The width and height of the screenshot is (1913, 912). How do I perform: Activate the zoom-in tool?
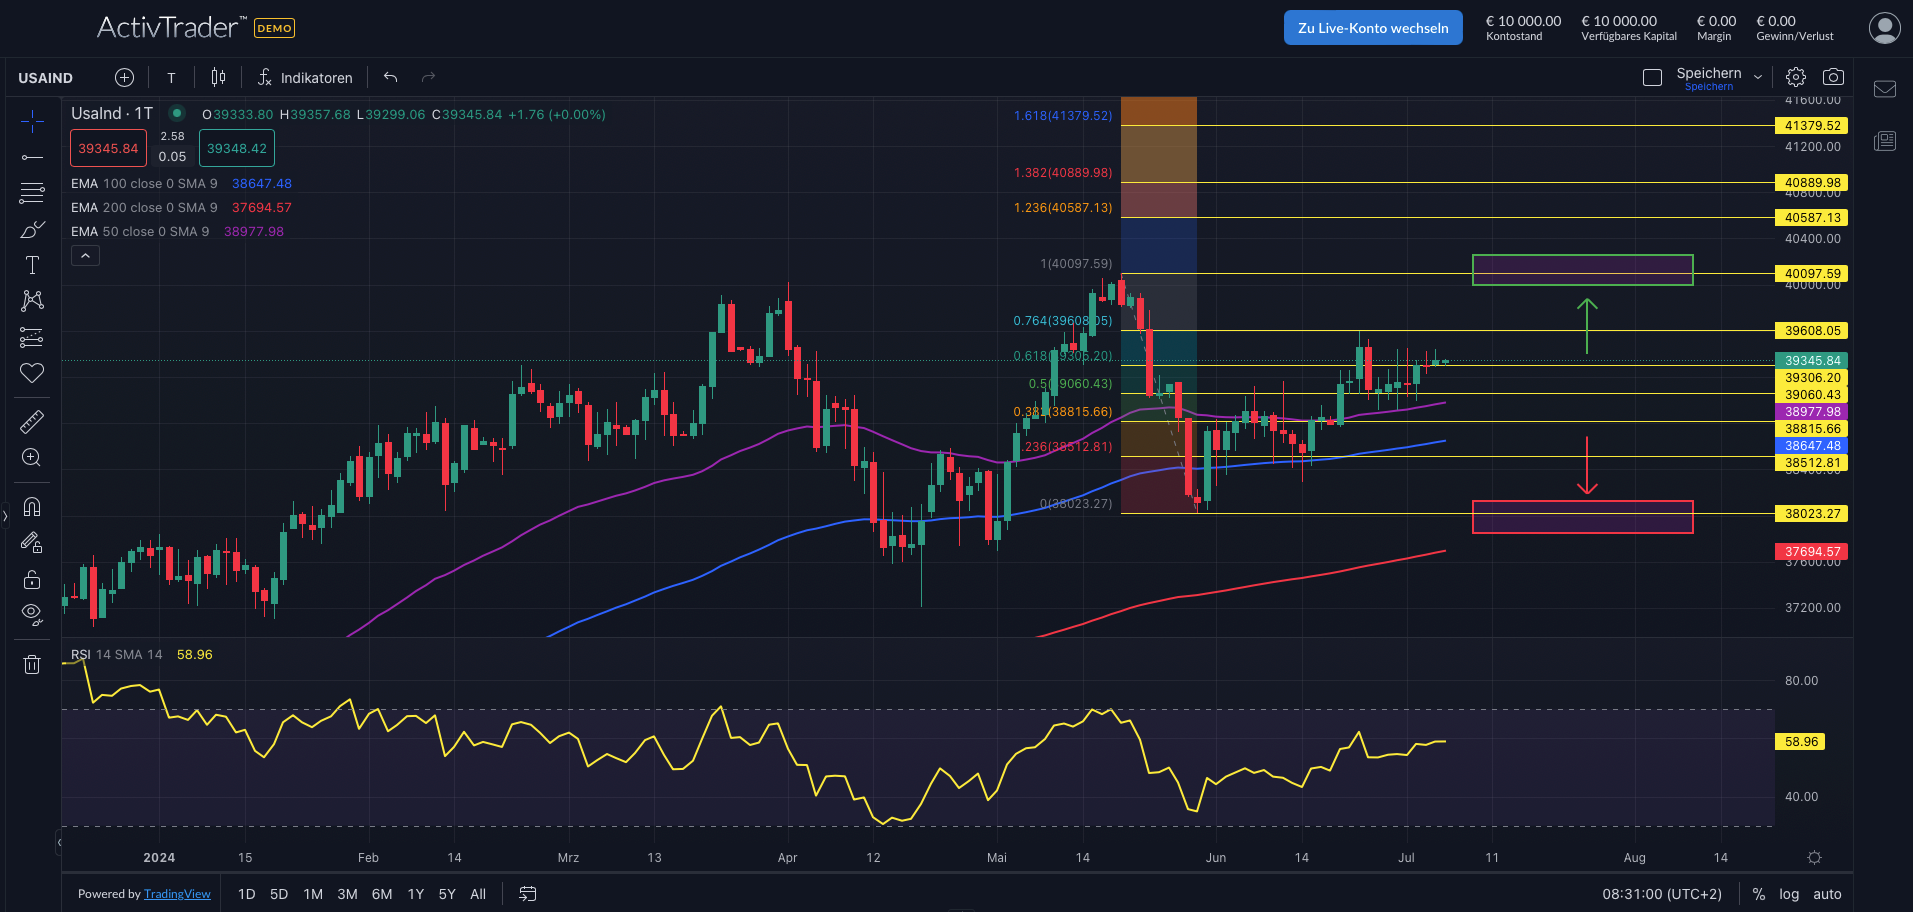32,457
